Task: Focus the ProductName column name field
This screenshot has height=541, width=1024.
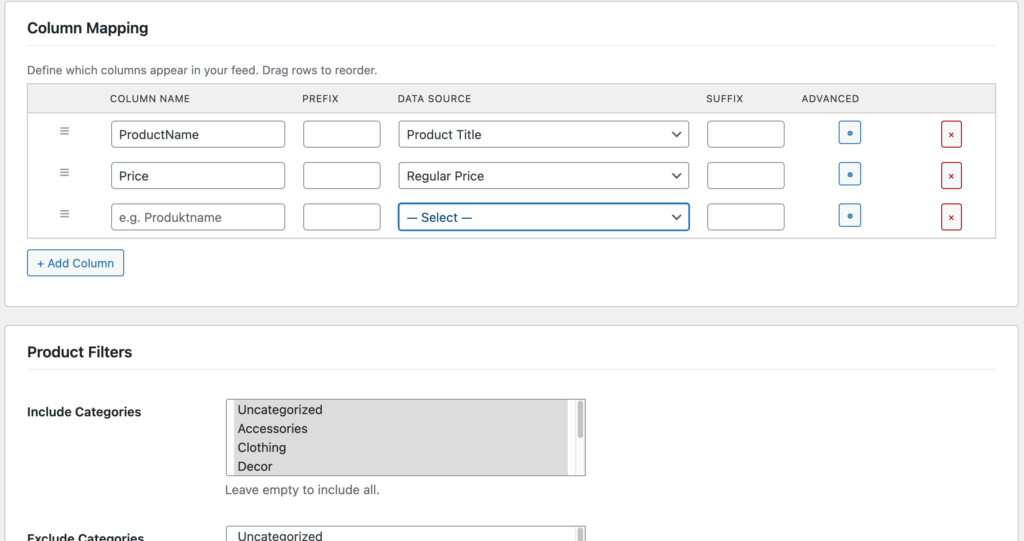Action: click(x=198, y=135)
